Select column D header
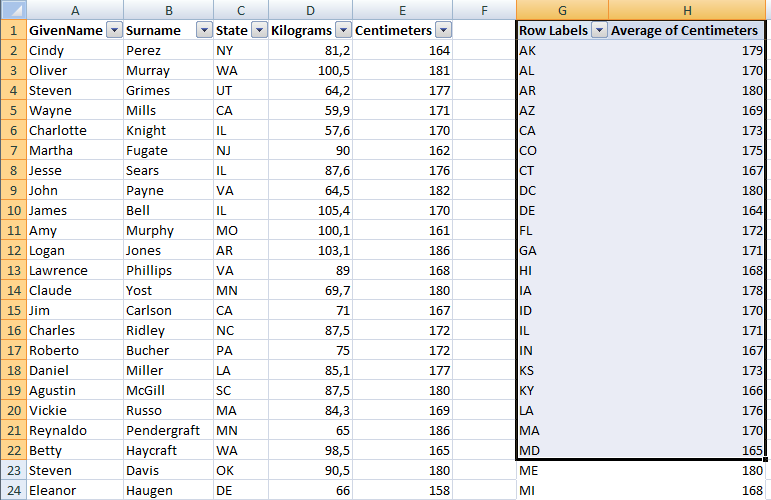Viewport: 771px width, 500px height. click(x=310, y=10)
